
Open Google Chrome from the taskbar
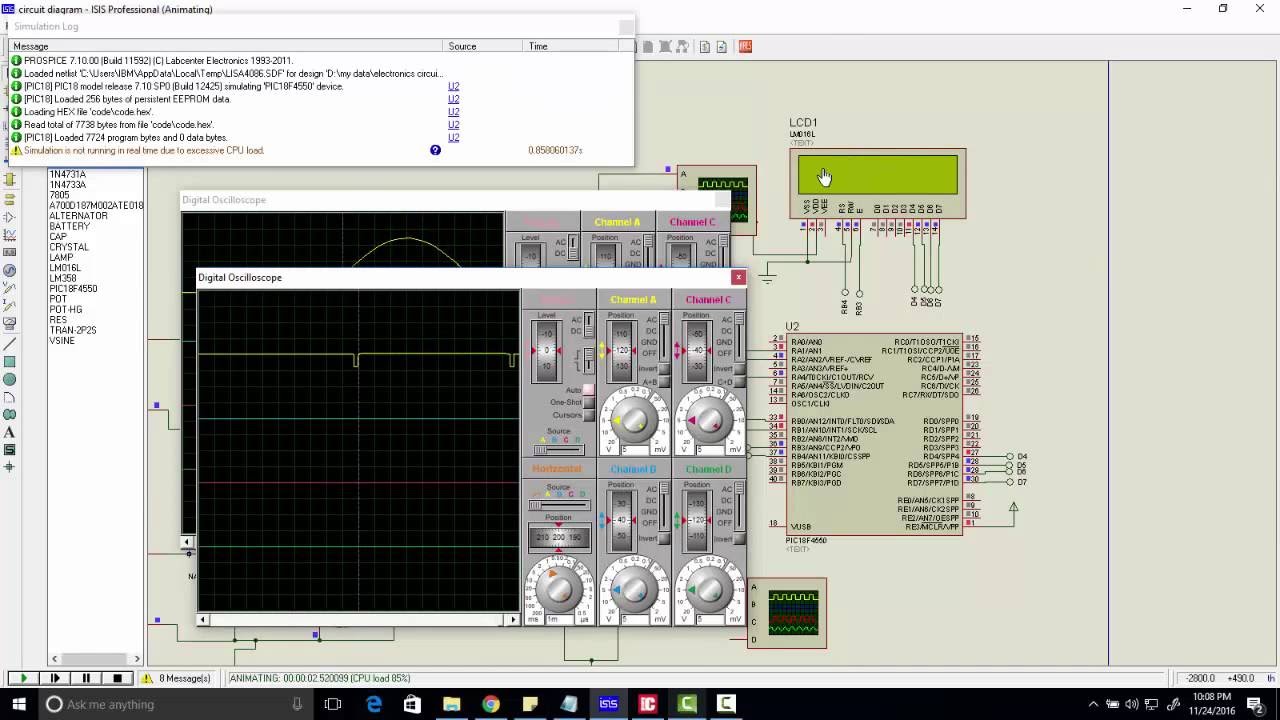pos(490,704)
